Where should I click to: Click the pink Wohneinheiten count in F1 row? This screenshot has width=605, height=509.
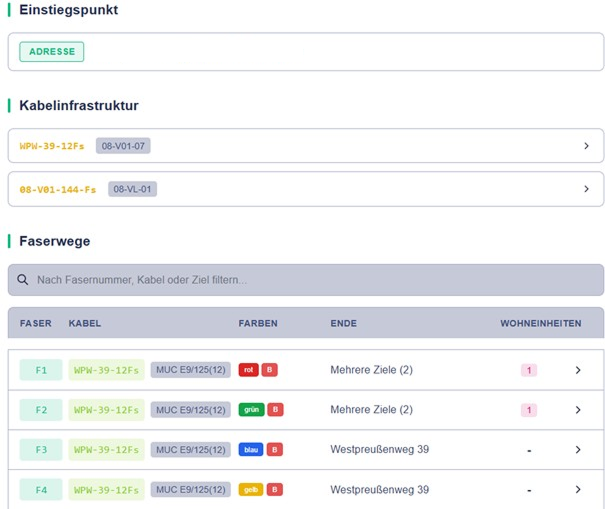529,370
